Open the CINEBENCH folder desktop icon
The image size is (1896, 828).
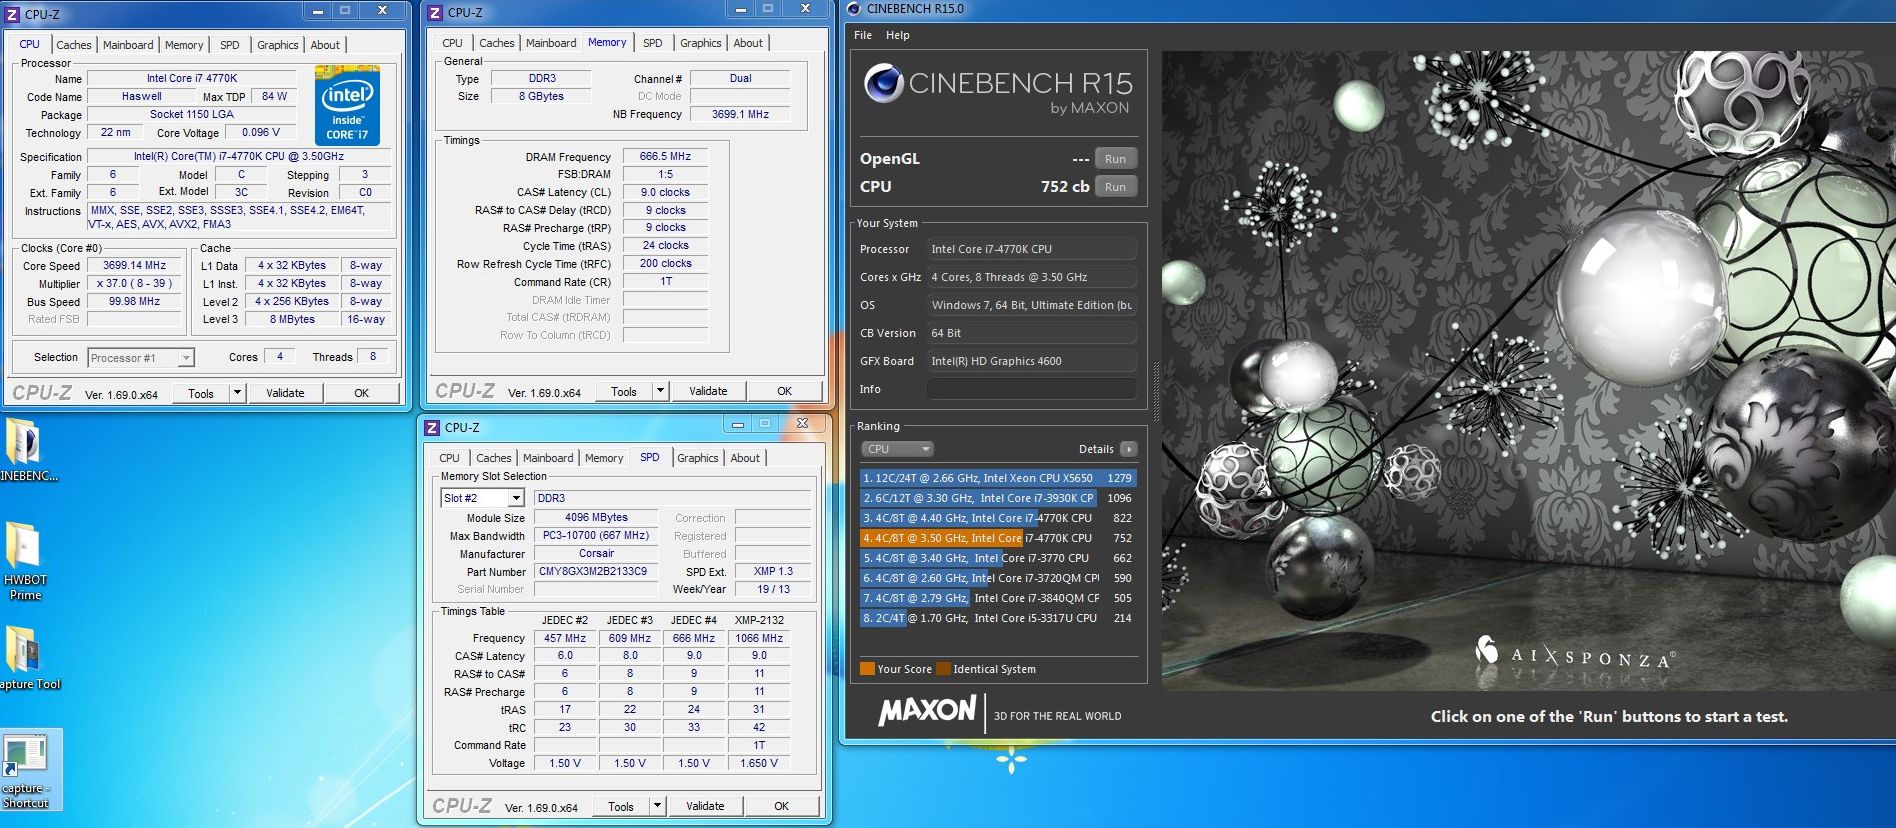point(22,443)
